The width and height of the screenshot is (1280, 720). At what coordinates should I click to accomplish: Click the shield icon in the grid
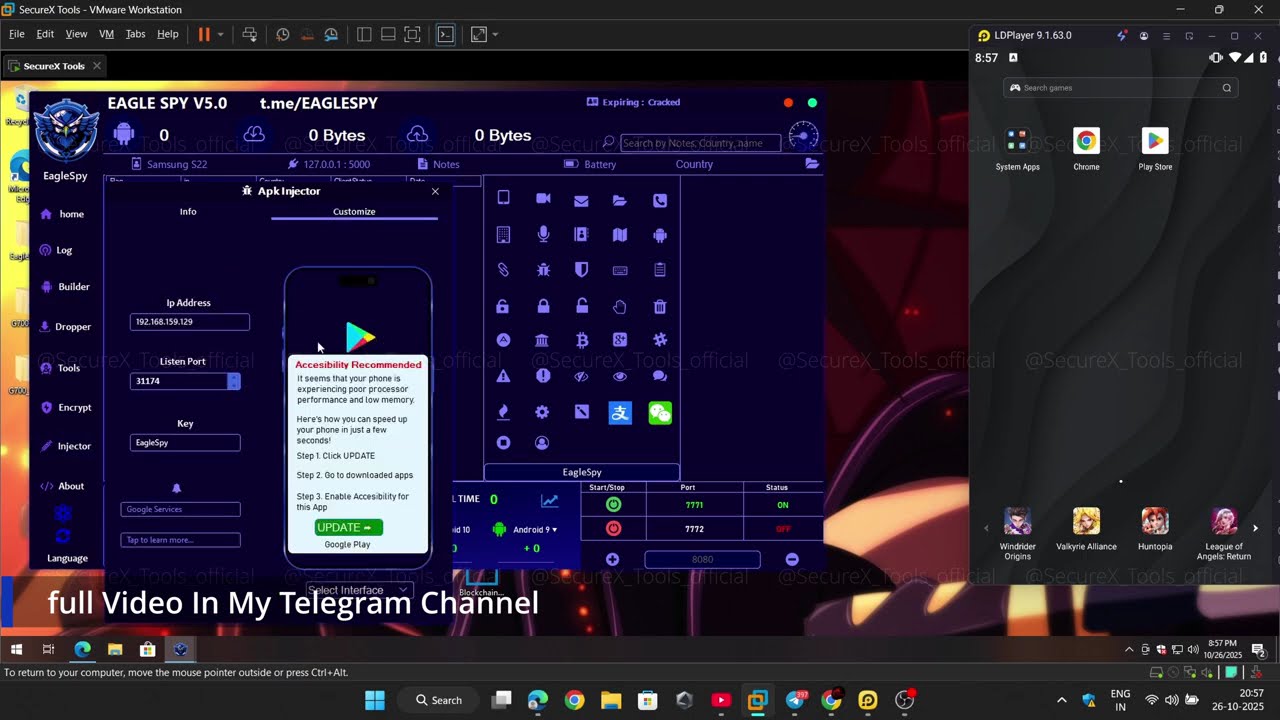(x=581, y=270)
